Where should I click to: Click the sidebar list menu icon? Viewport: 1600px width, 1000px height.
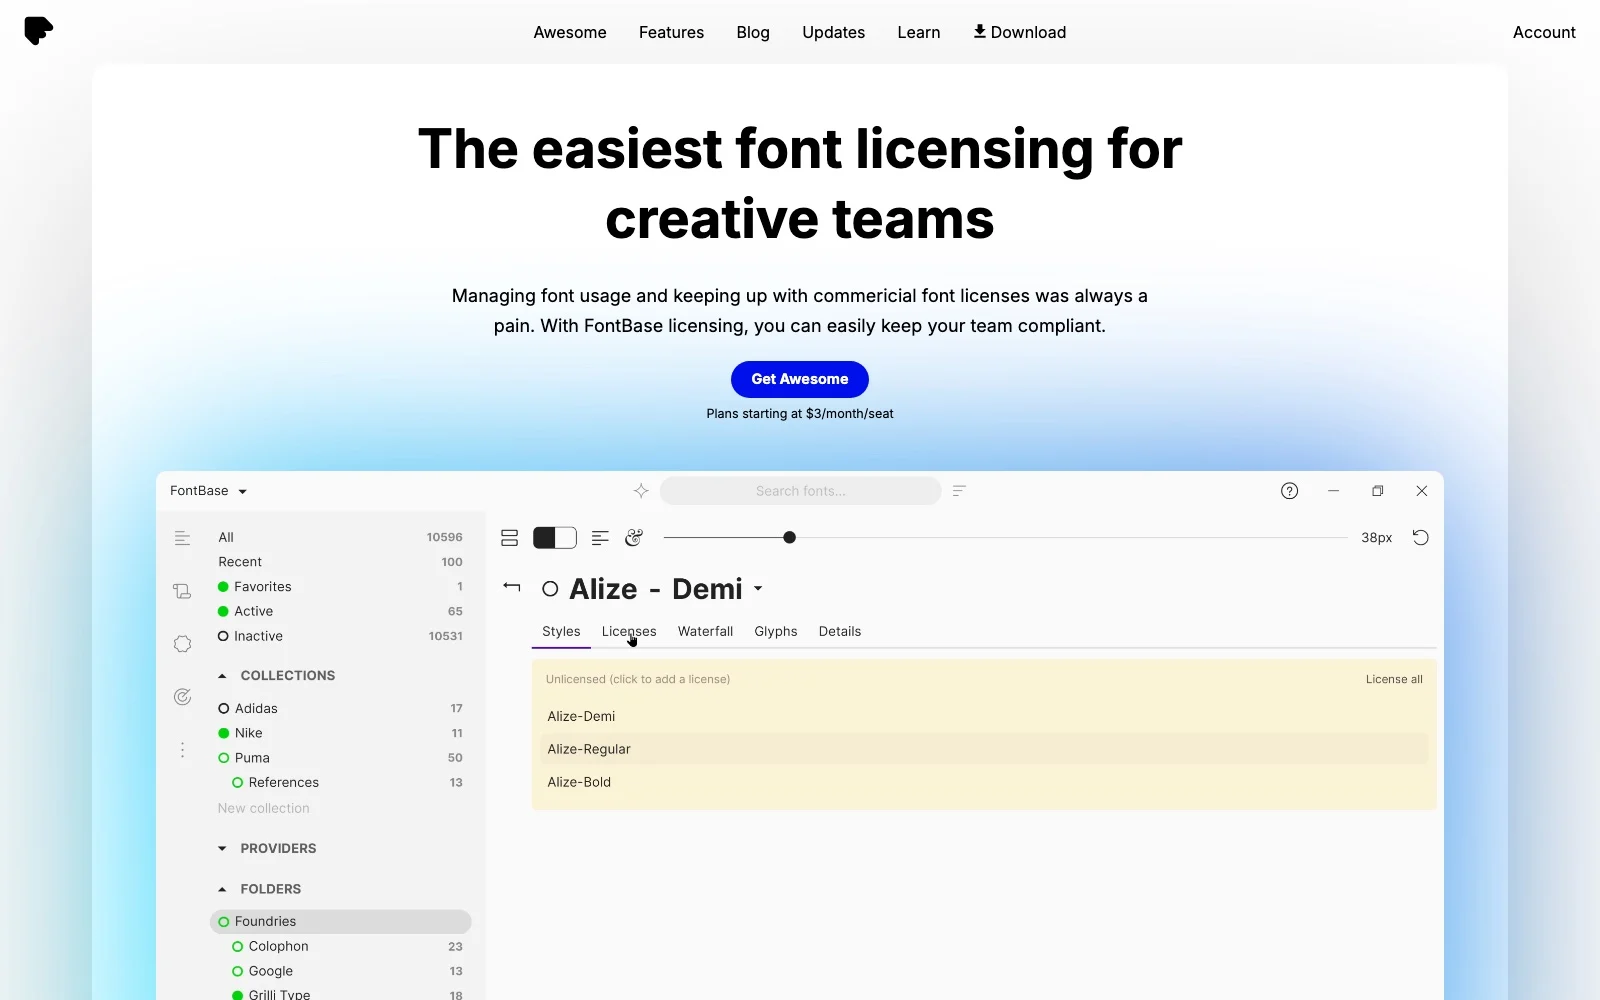pos(182,538)
